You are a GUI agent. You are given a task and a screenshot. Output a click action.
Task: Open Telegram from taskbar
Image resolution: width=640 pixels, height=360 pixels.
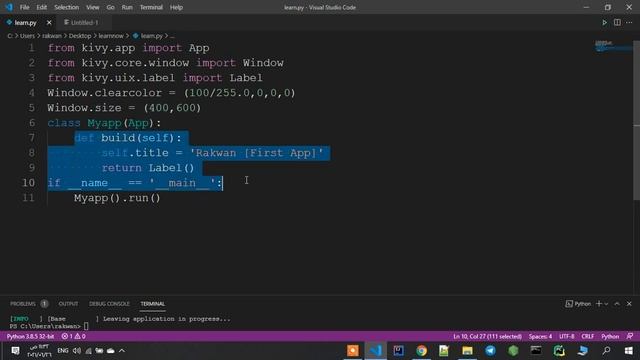coord(490,351)
